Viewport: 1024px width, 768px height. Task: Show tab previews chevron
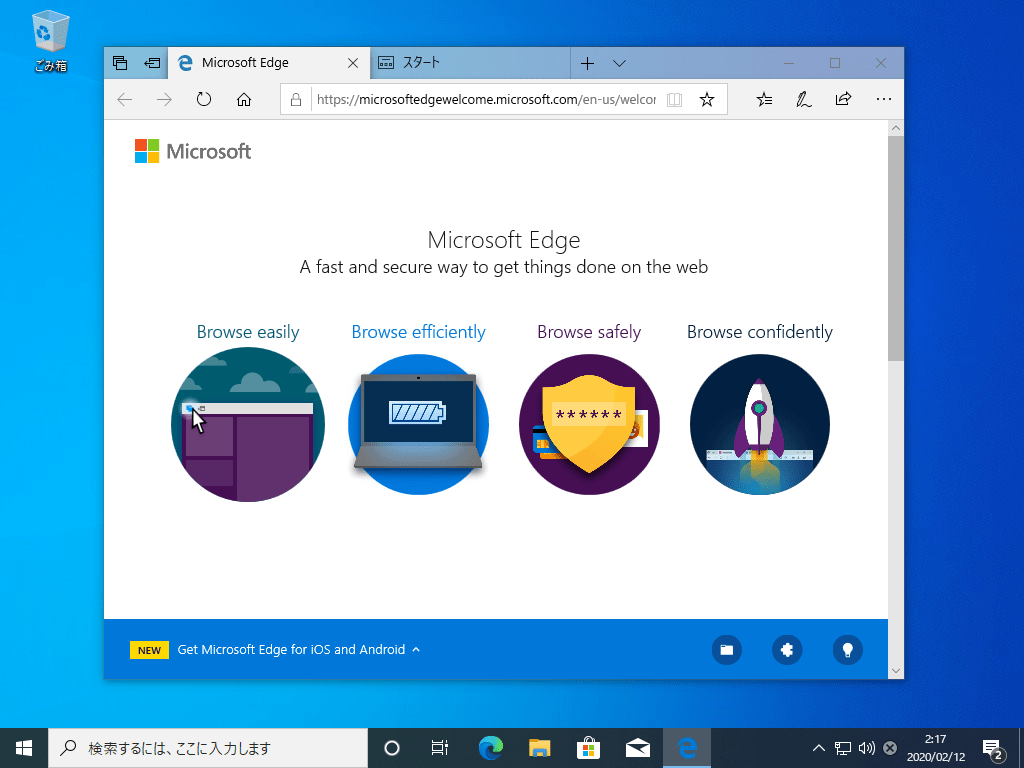pos(620,63)
